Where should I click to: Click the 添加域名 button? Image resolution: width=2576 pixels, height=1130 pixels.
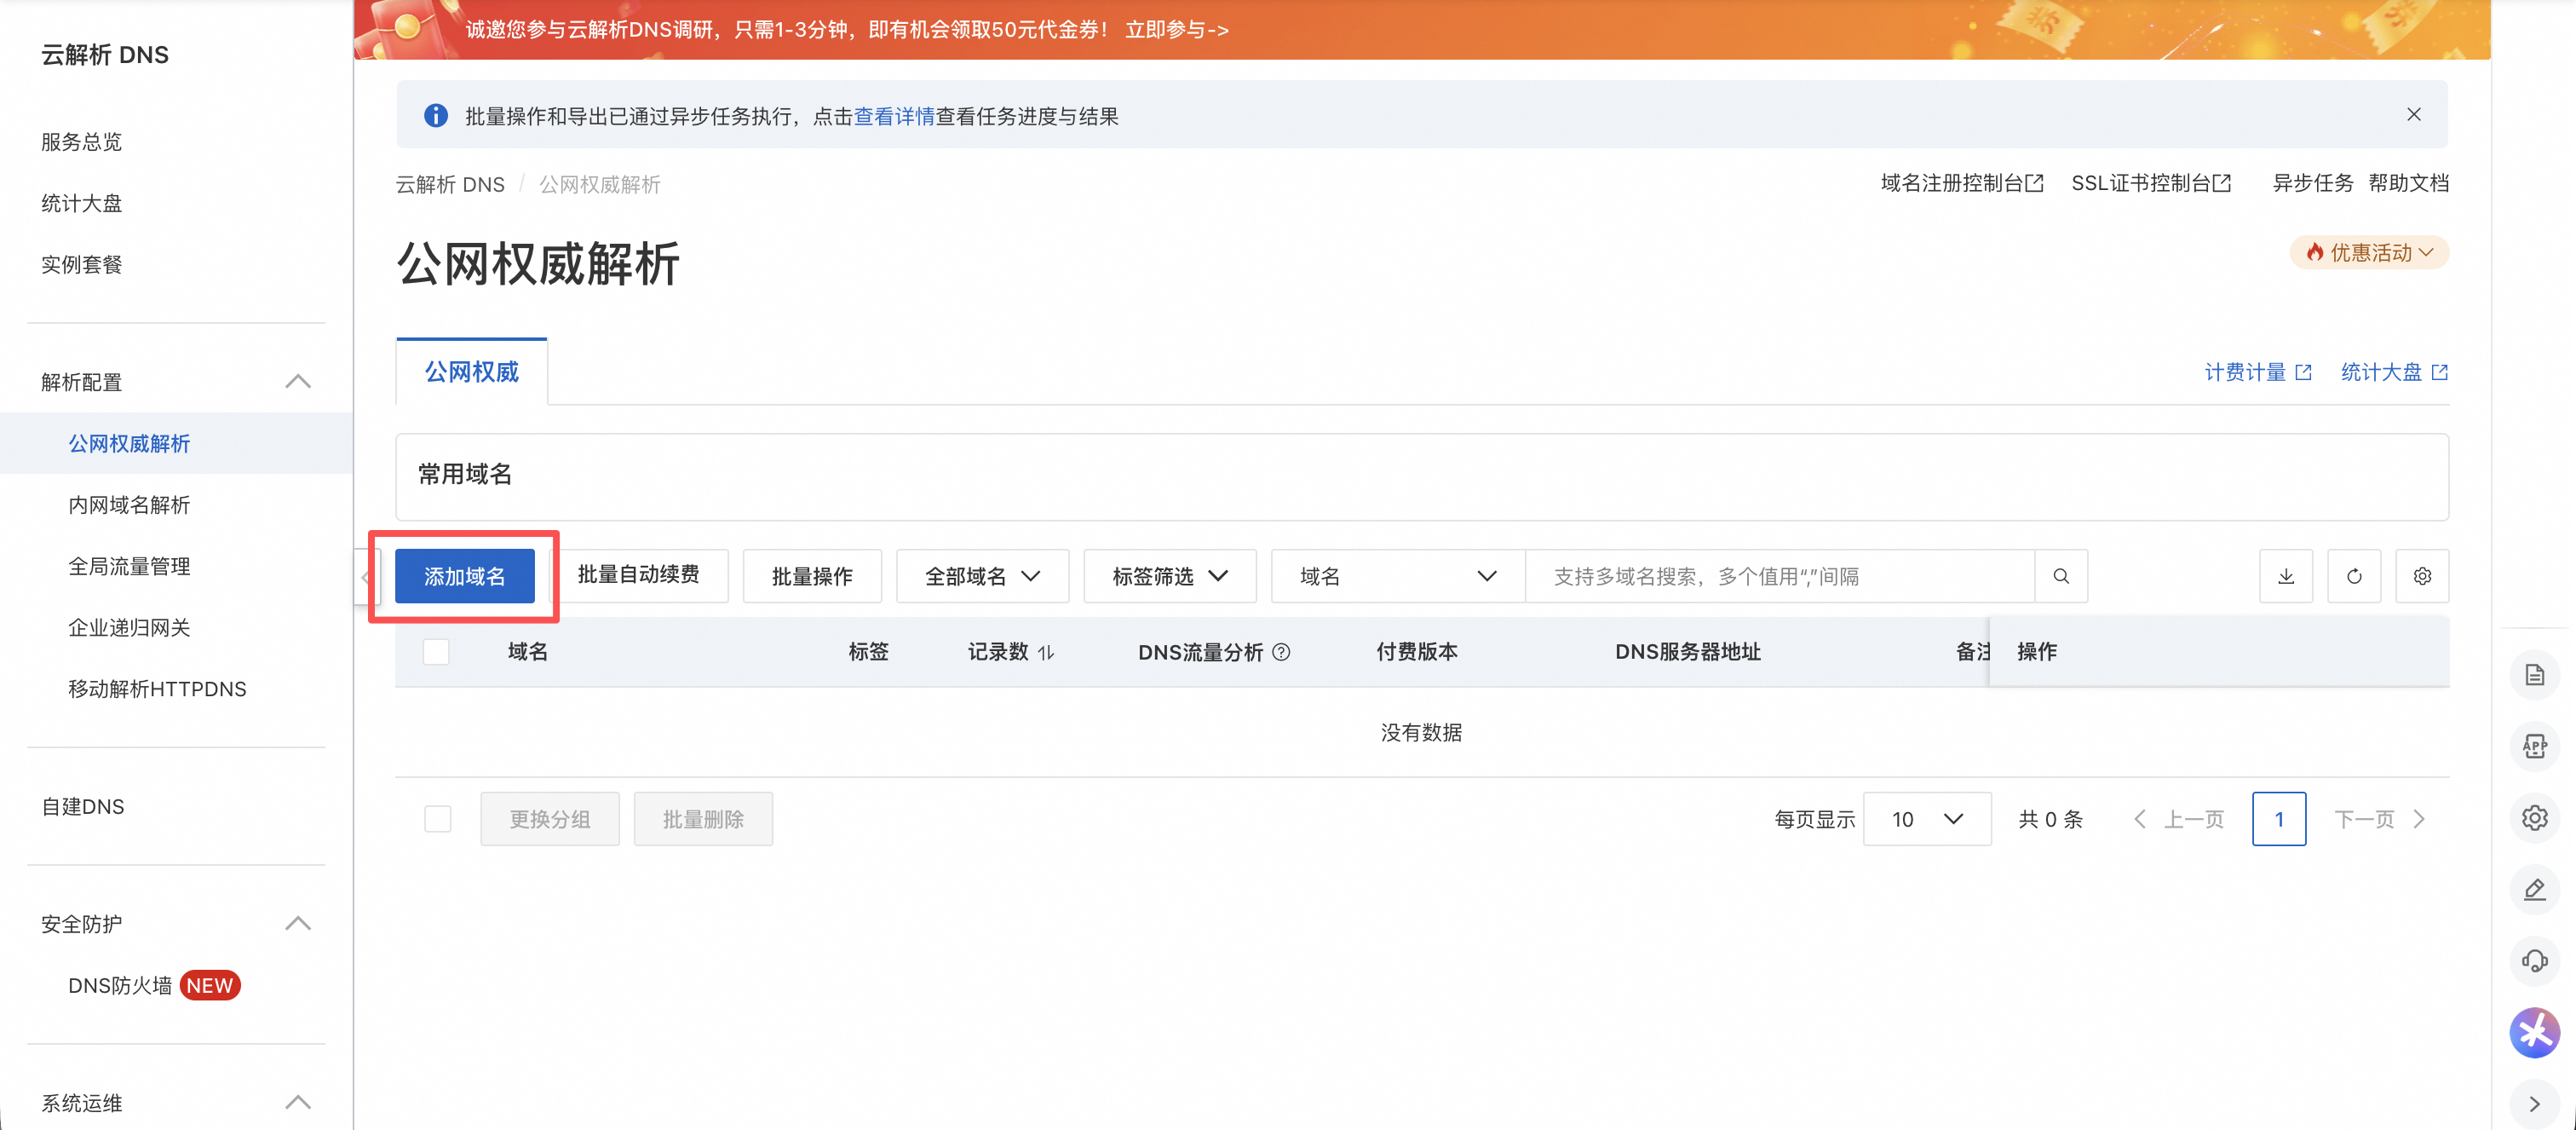point(464,576)
